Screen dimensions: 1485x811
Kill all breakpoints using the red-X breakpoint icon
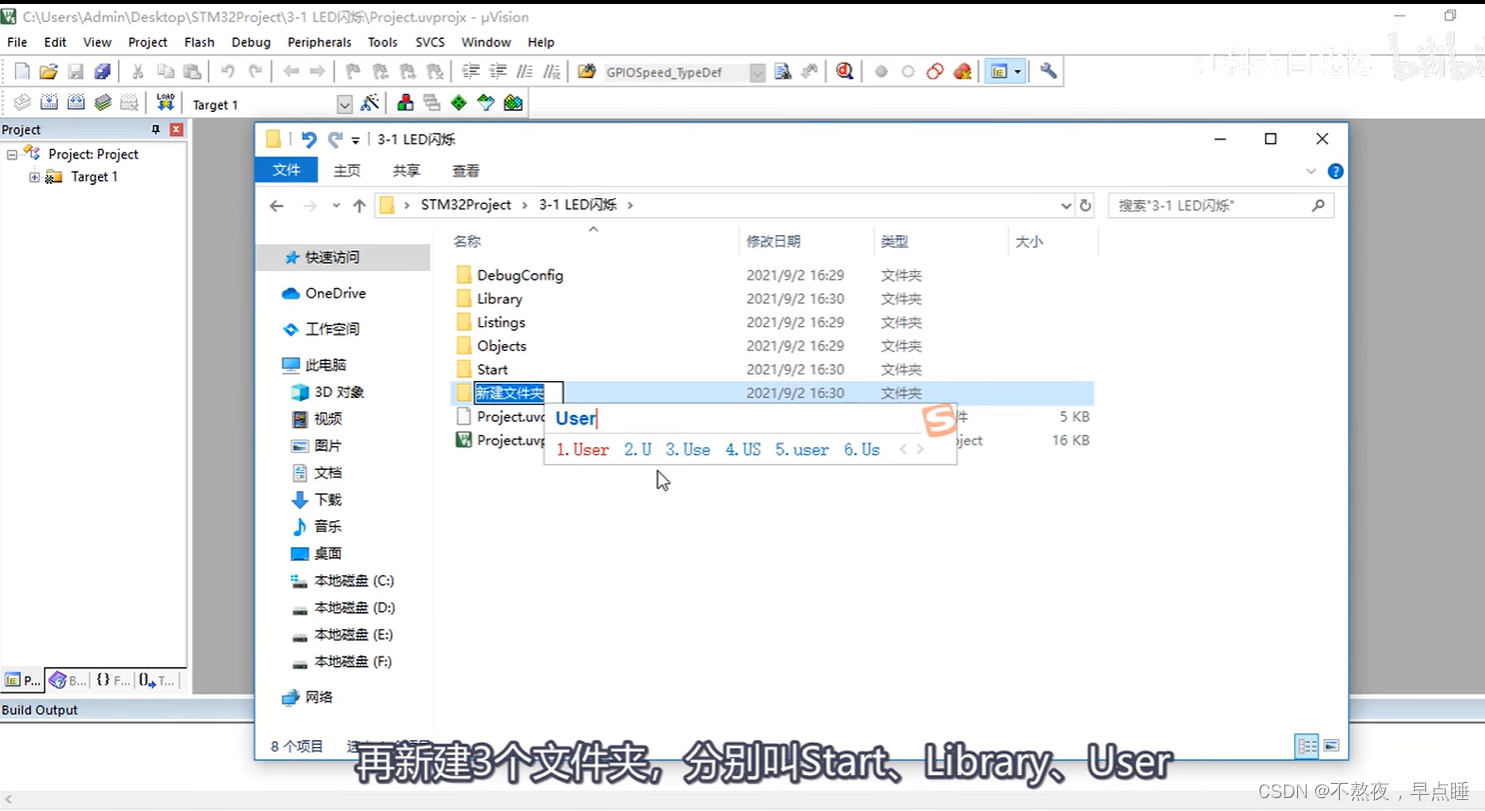tap(962, 71)
